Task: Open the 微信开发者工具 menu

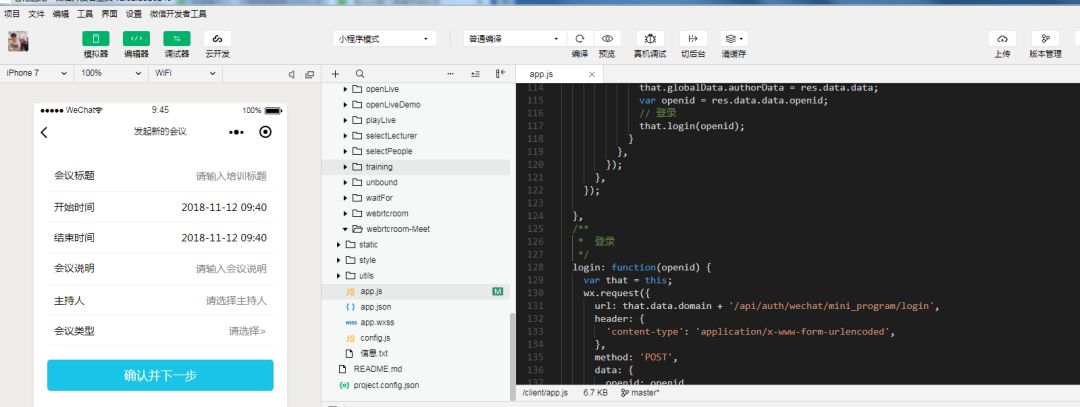Action: point(178,14)
